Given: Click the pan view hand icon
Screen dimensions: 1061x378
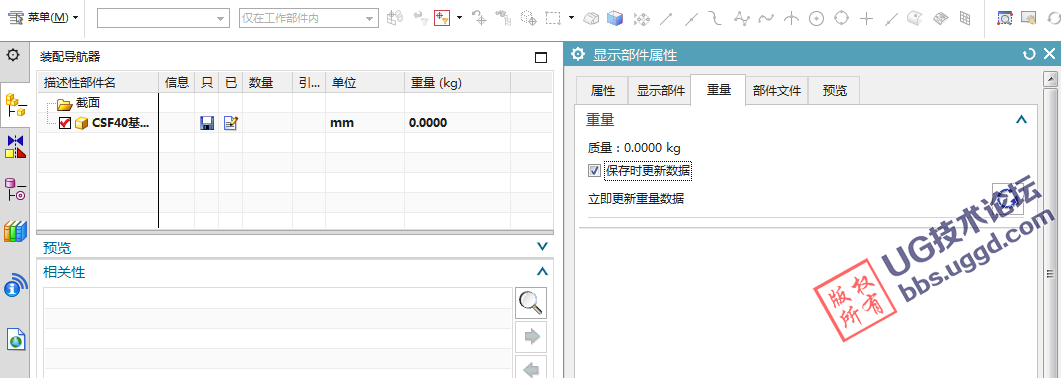Looking at the screenshot, I should [1029, 18].
